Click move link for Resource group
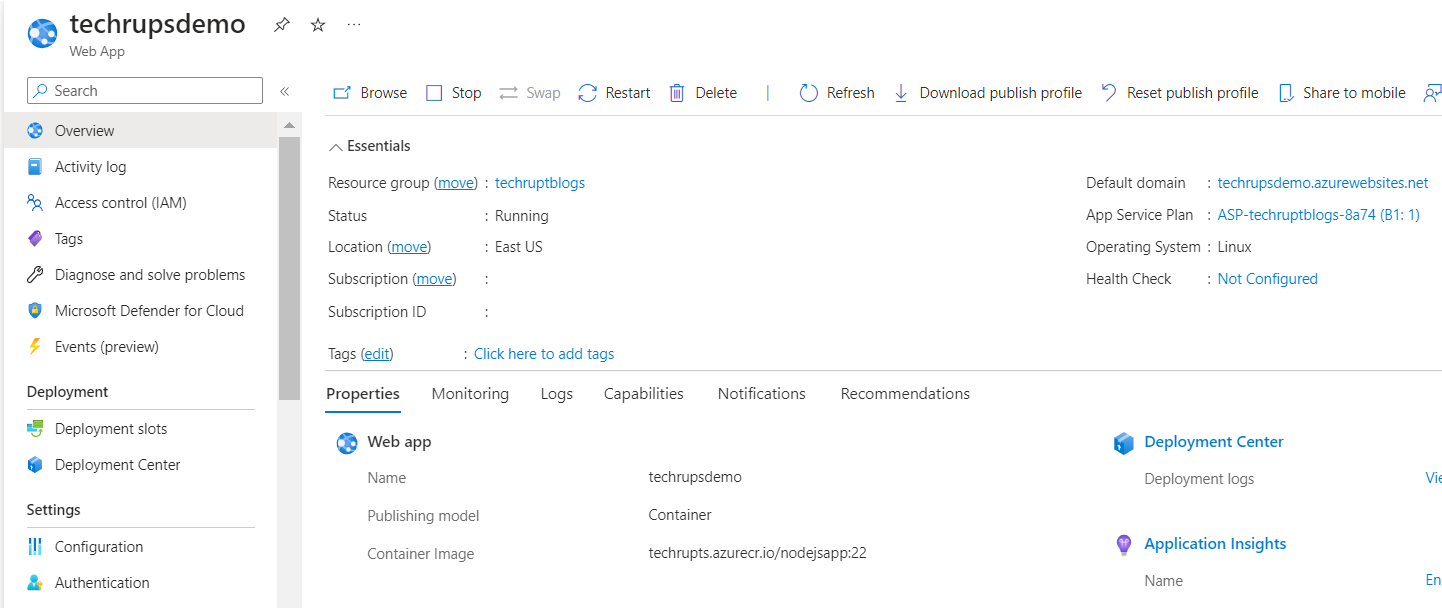This screenshot has height=608, width=1442. (456, 183)
